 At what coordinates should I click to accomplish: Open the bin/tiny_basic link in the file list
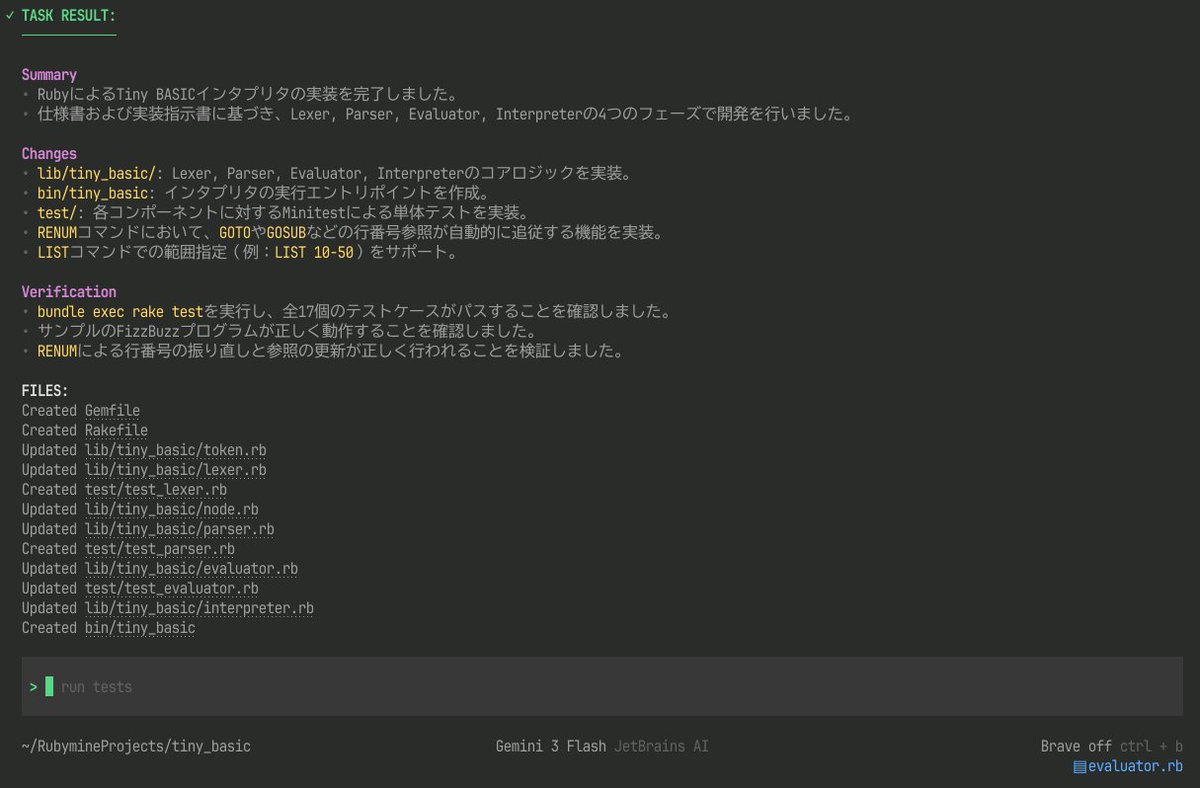140,628
